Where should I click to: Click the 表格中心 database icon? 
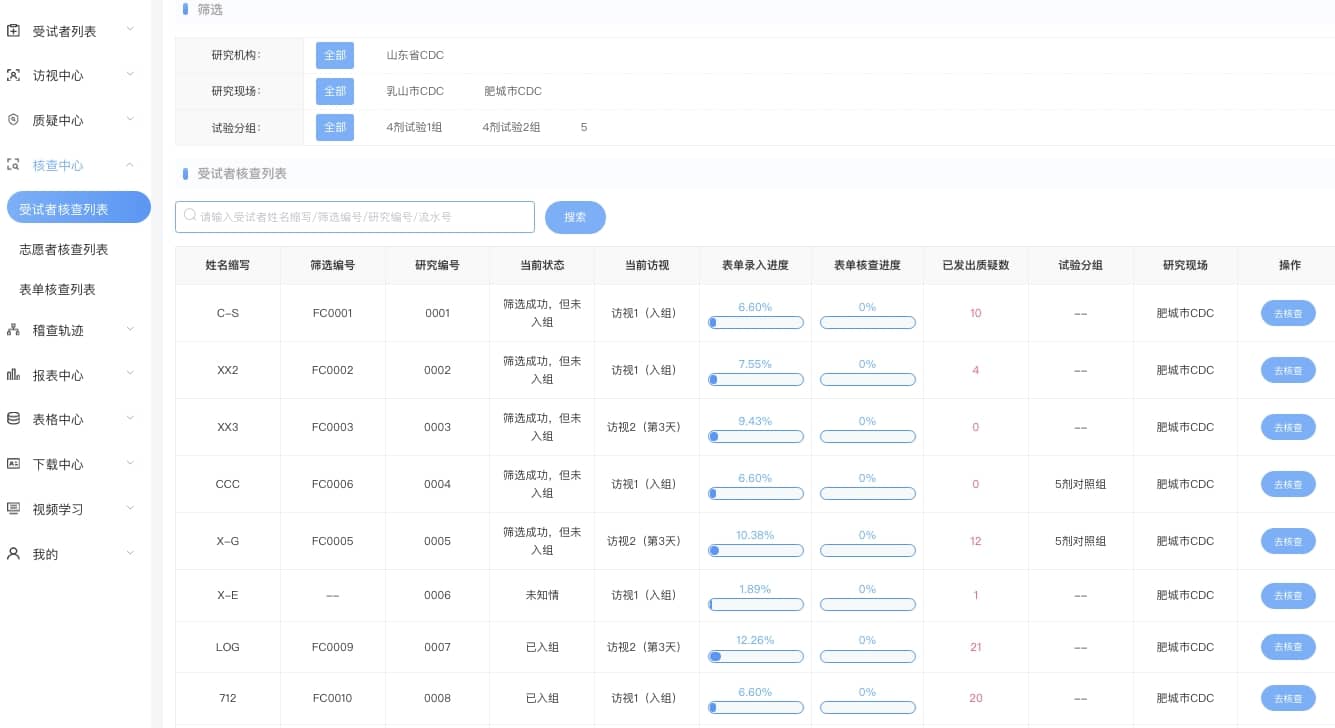tap(13, 419)
